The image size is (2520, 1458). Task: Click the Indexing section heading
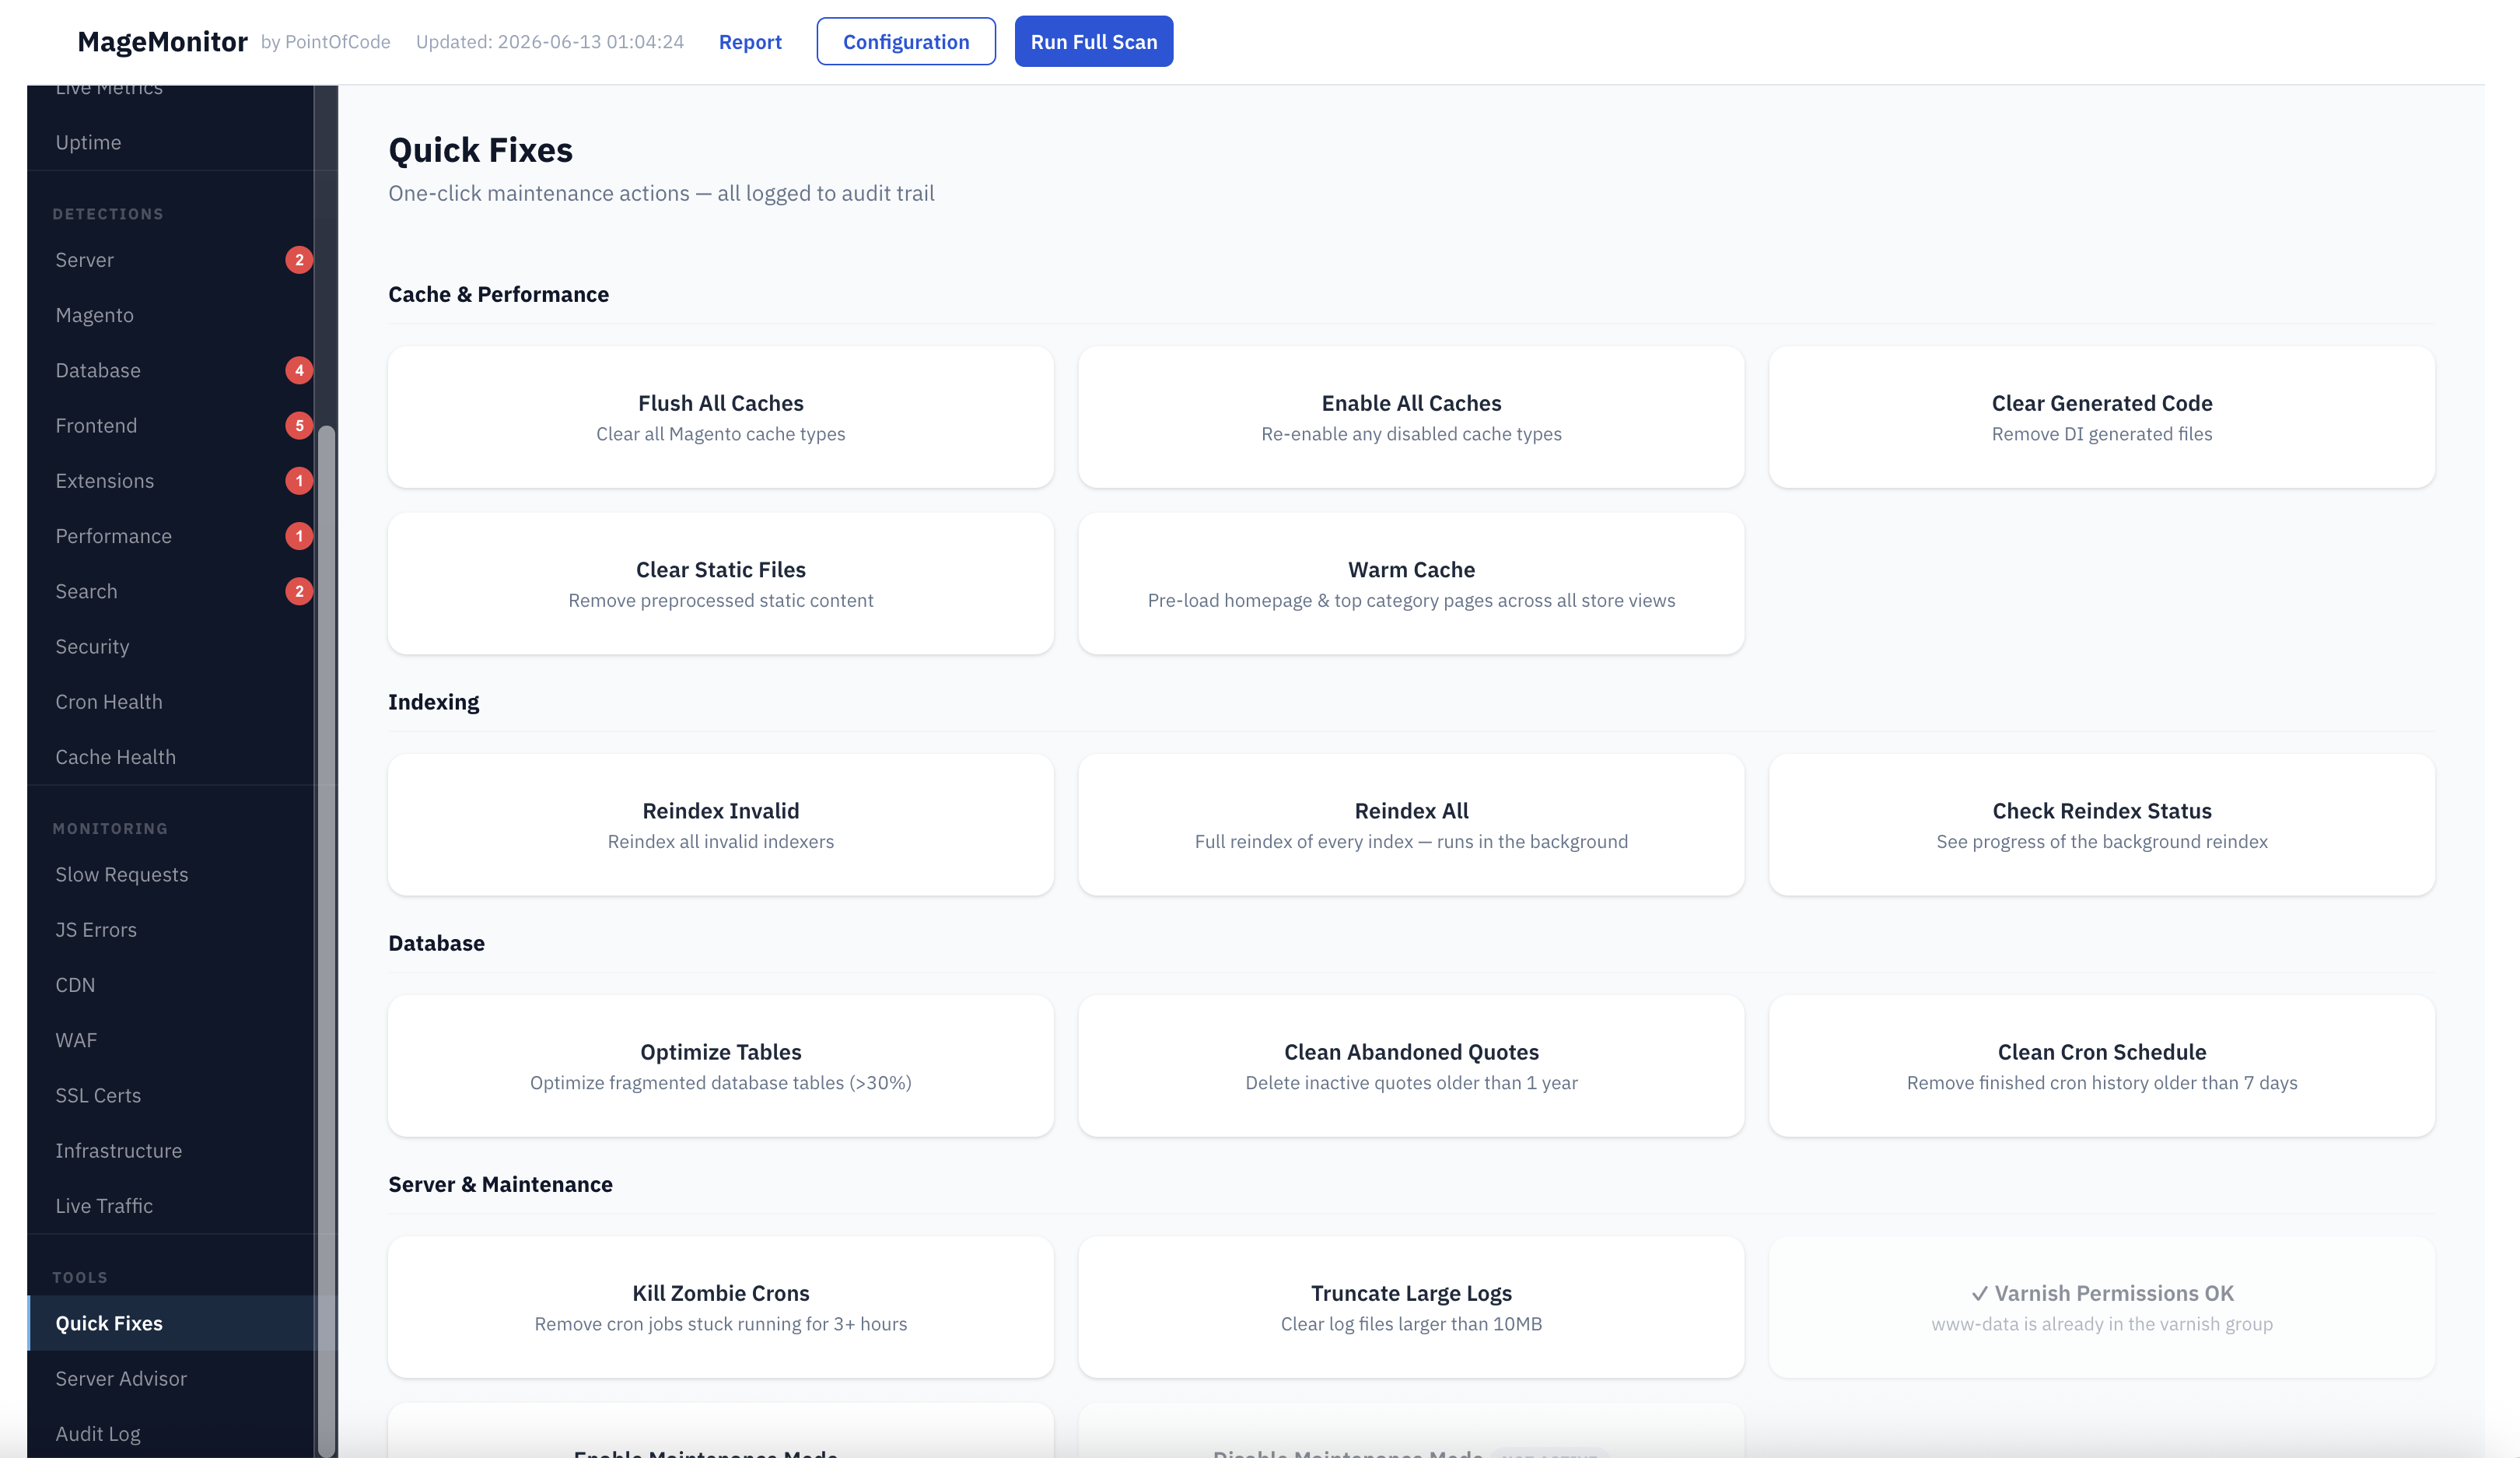[433, 702]
